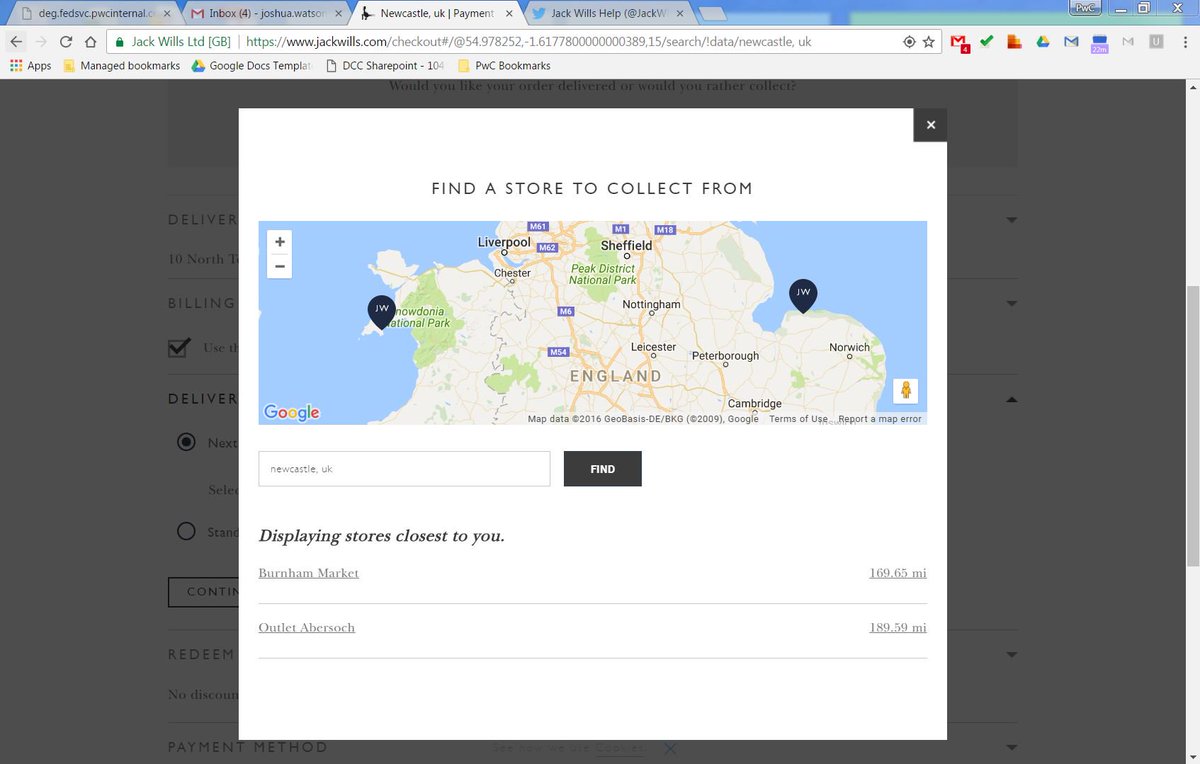This screenshot has height=764, width=1200.
Task: Switch to the Jack Wills Help Twitter tab
Action: click(x=605, y=14)
